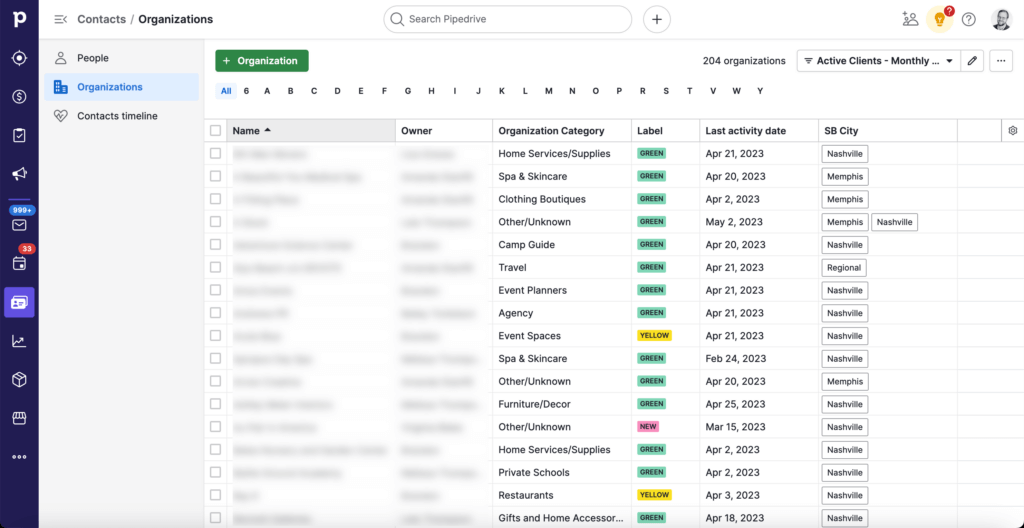Select Organizations in the side menu
The height and width of the screenshot is (528, 1024).
coord(121,87)
